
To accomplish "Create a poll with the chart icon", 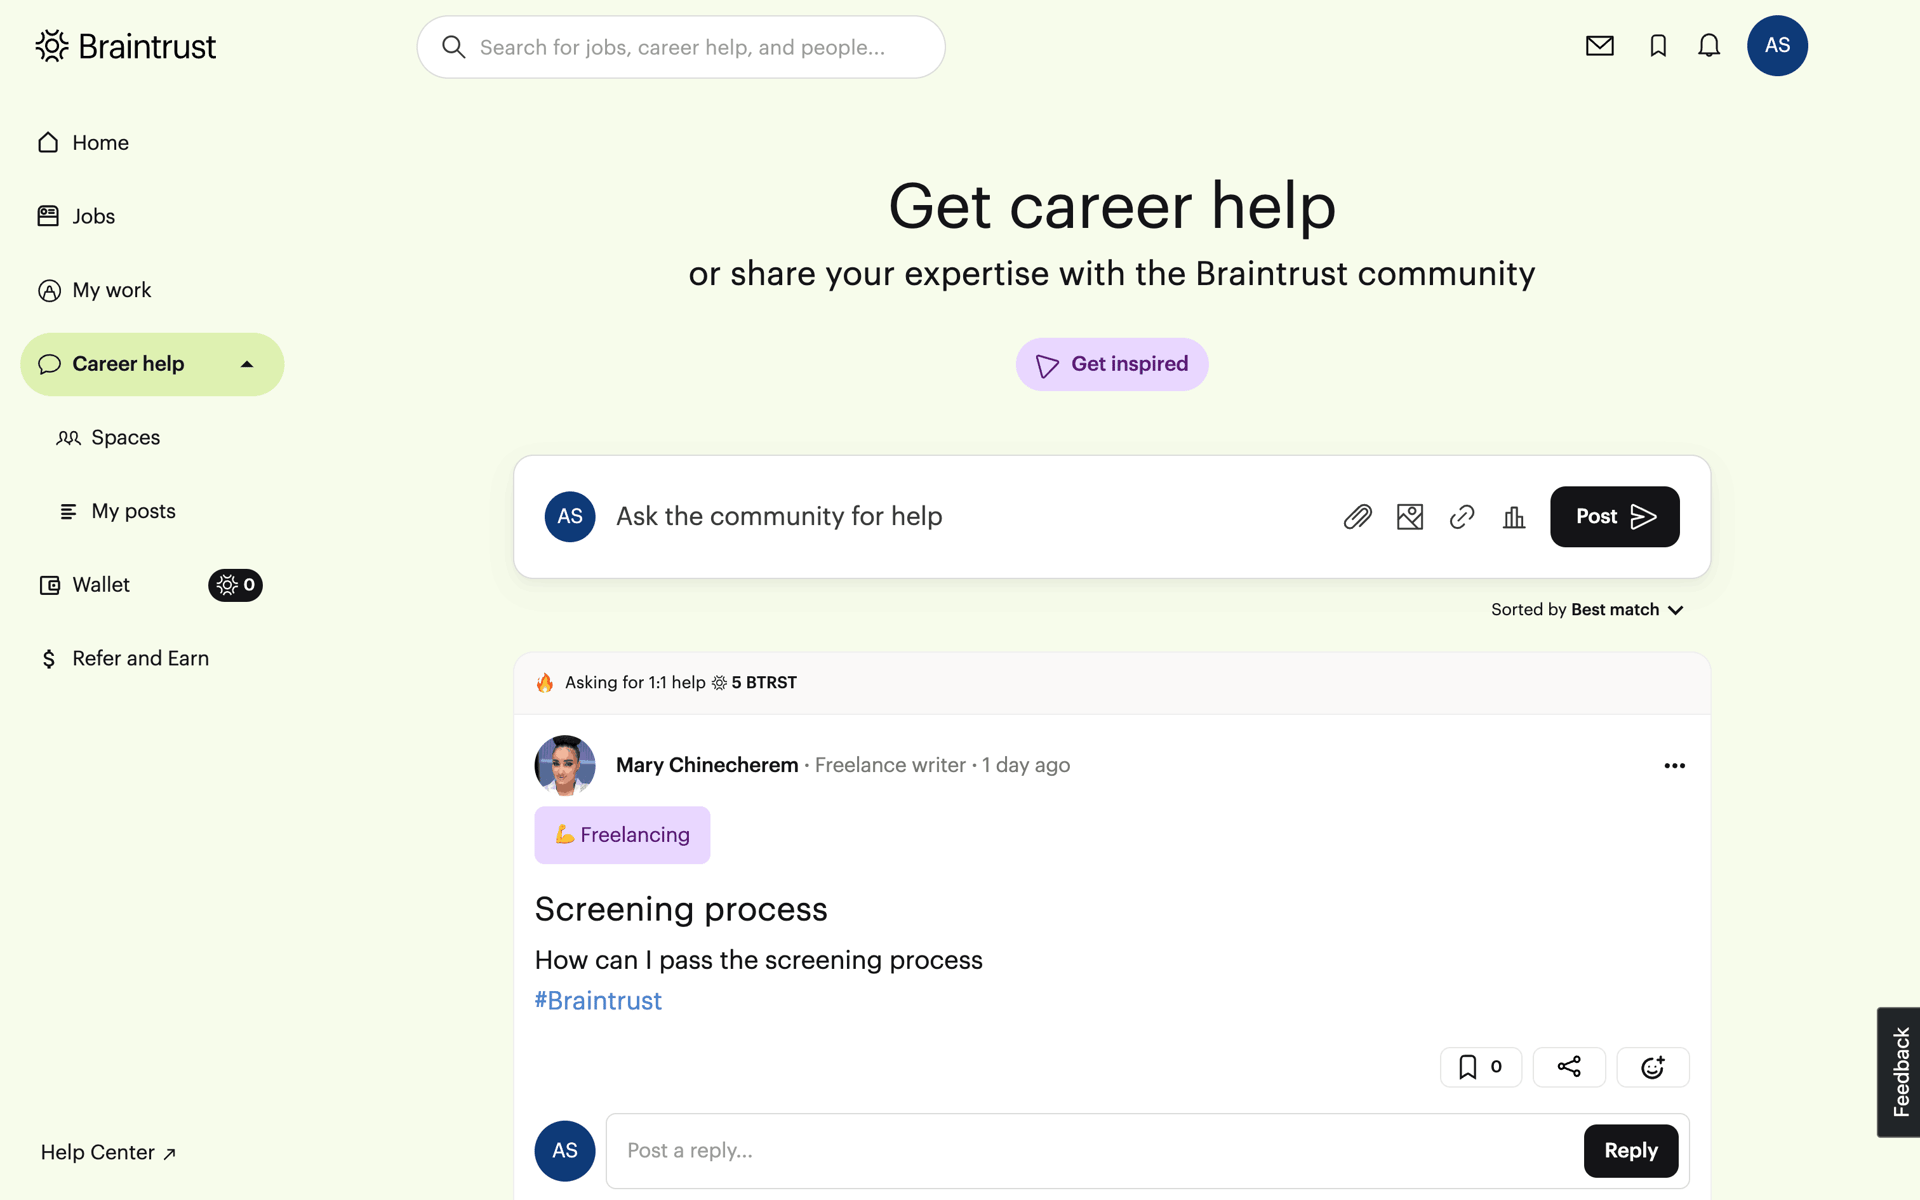I will point(1514,517).
